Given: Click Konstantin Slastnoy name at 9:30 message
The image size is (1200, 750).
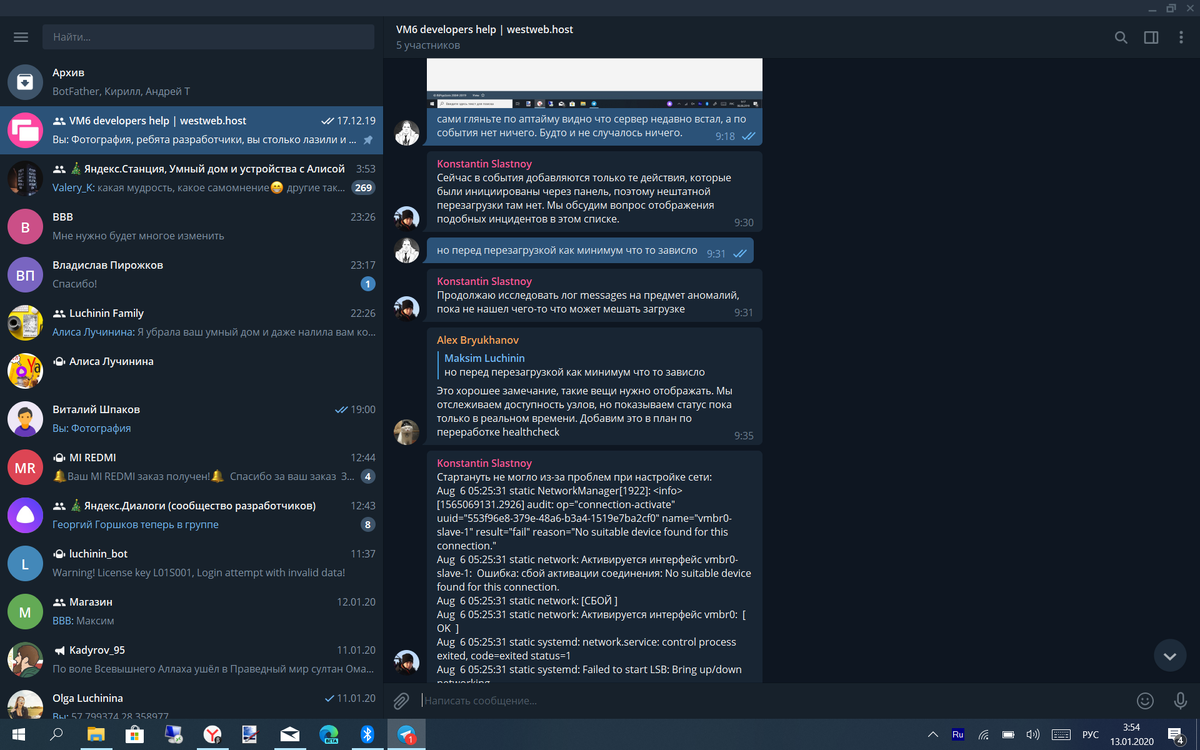Looking at the screenshot, I should 484,162.
